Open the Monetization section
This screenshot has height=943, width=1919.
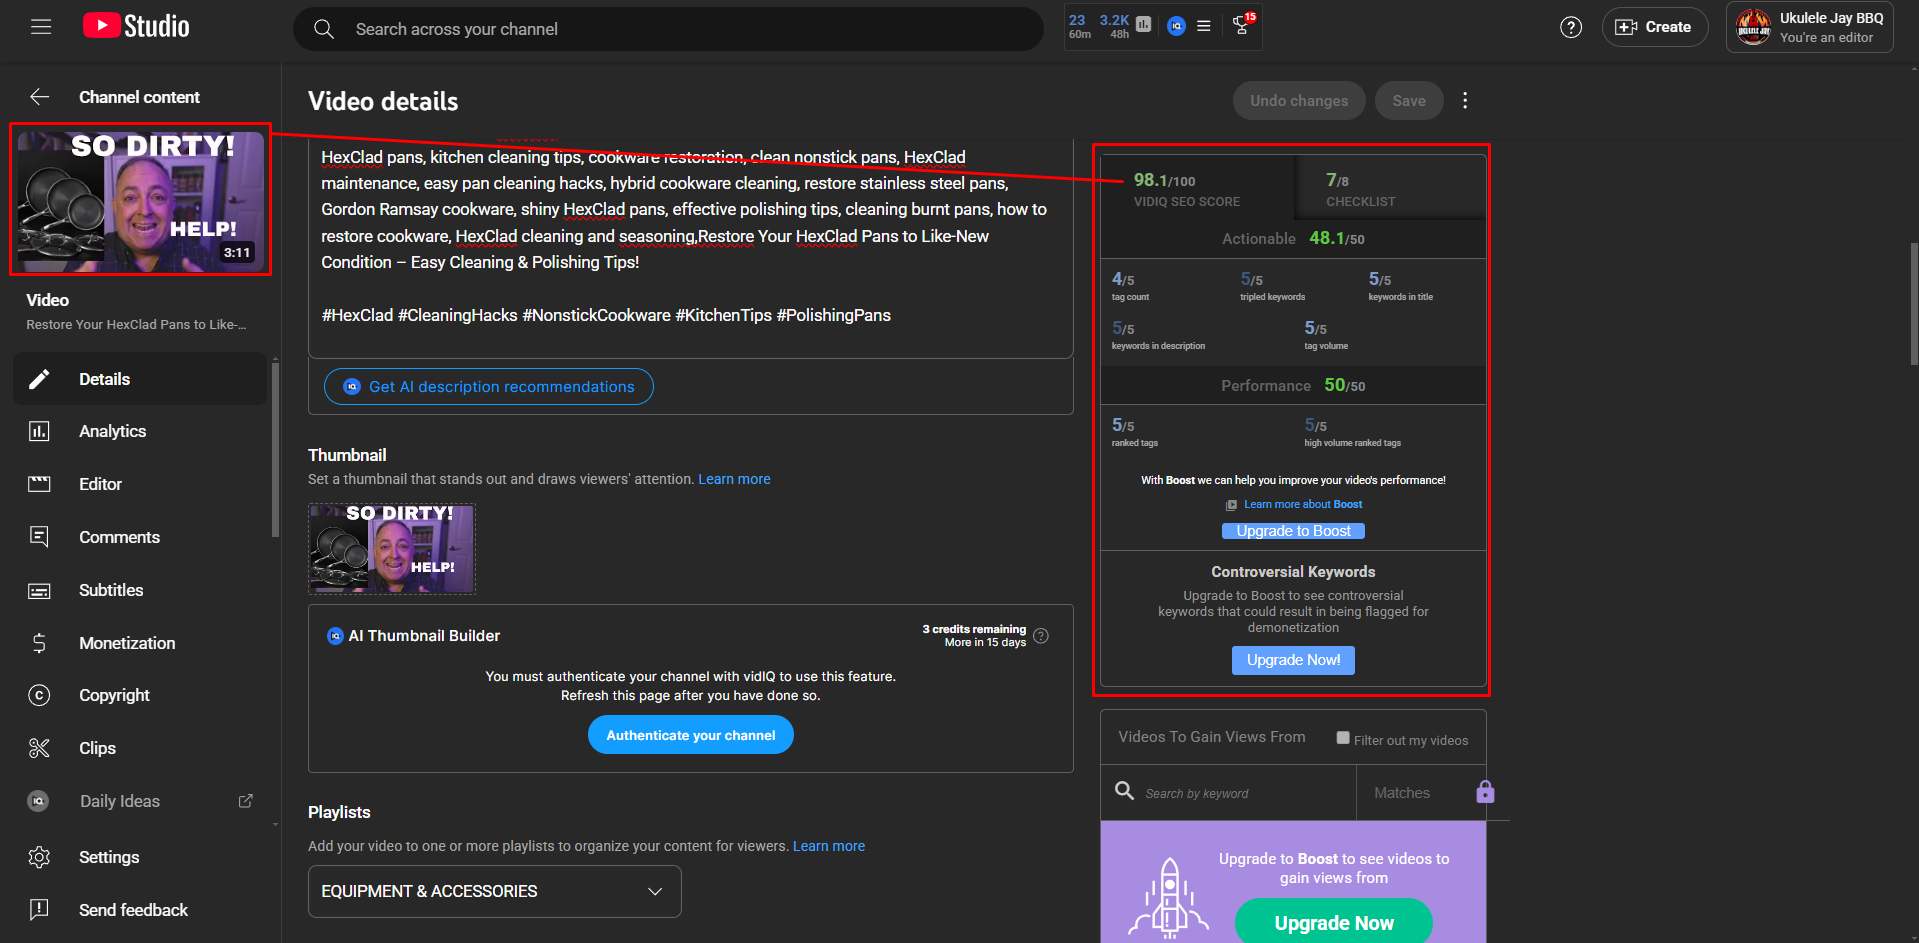[x=140, y=643]
